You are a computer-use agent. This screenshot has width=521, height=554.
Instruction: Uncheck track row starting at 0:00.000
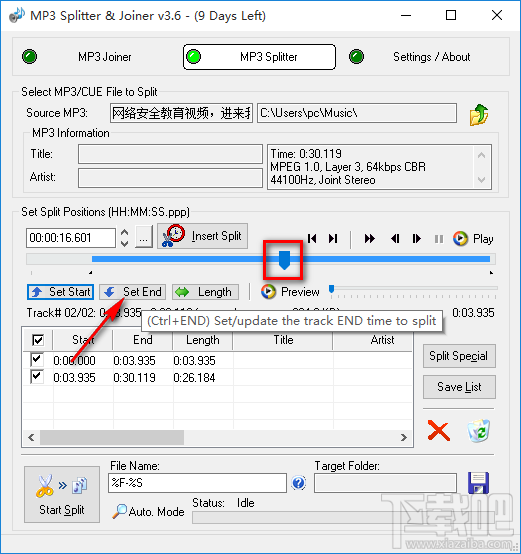37,360
